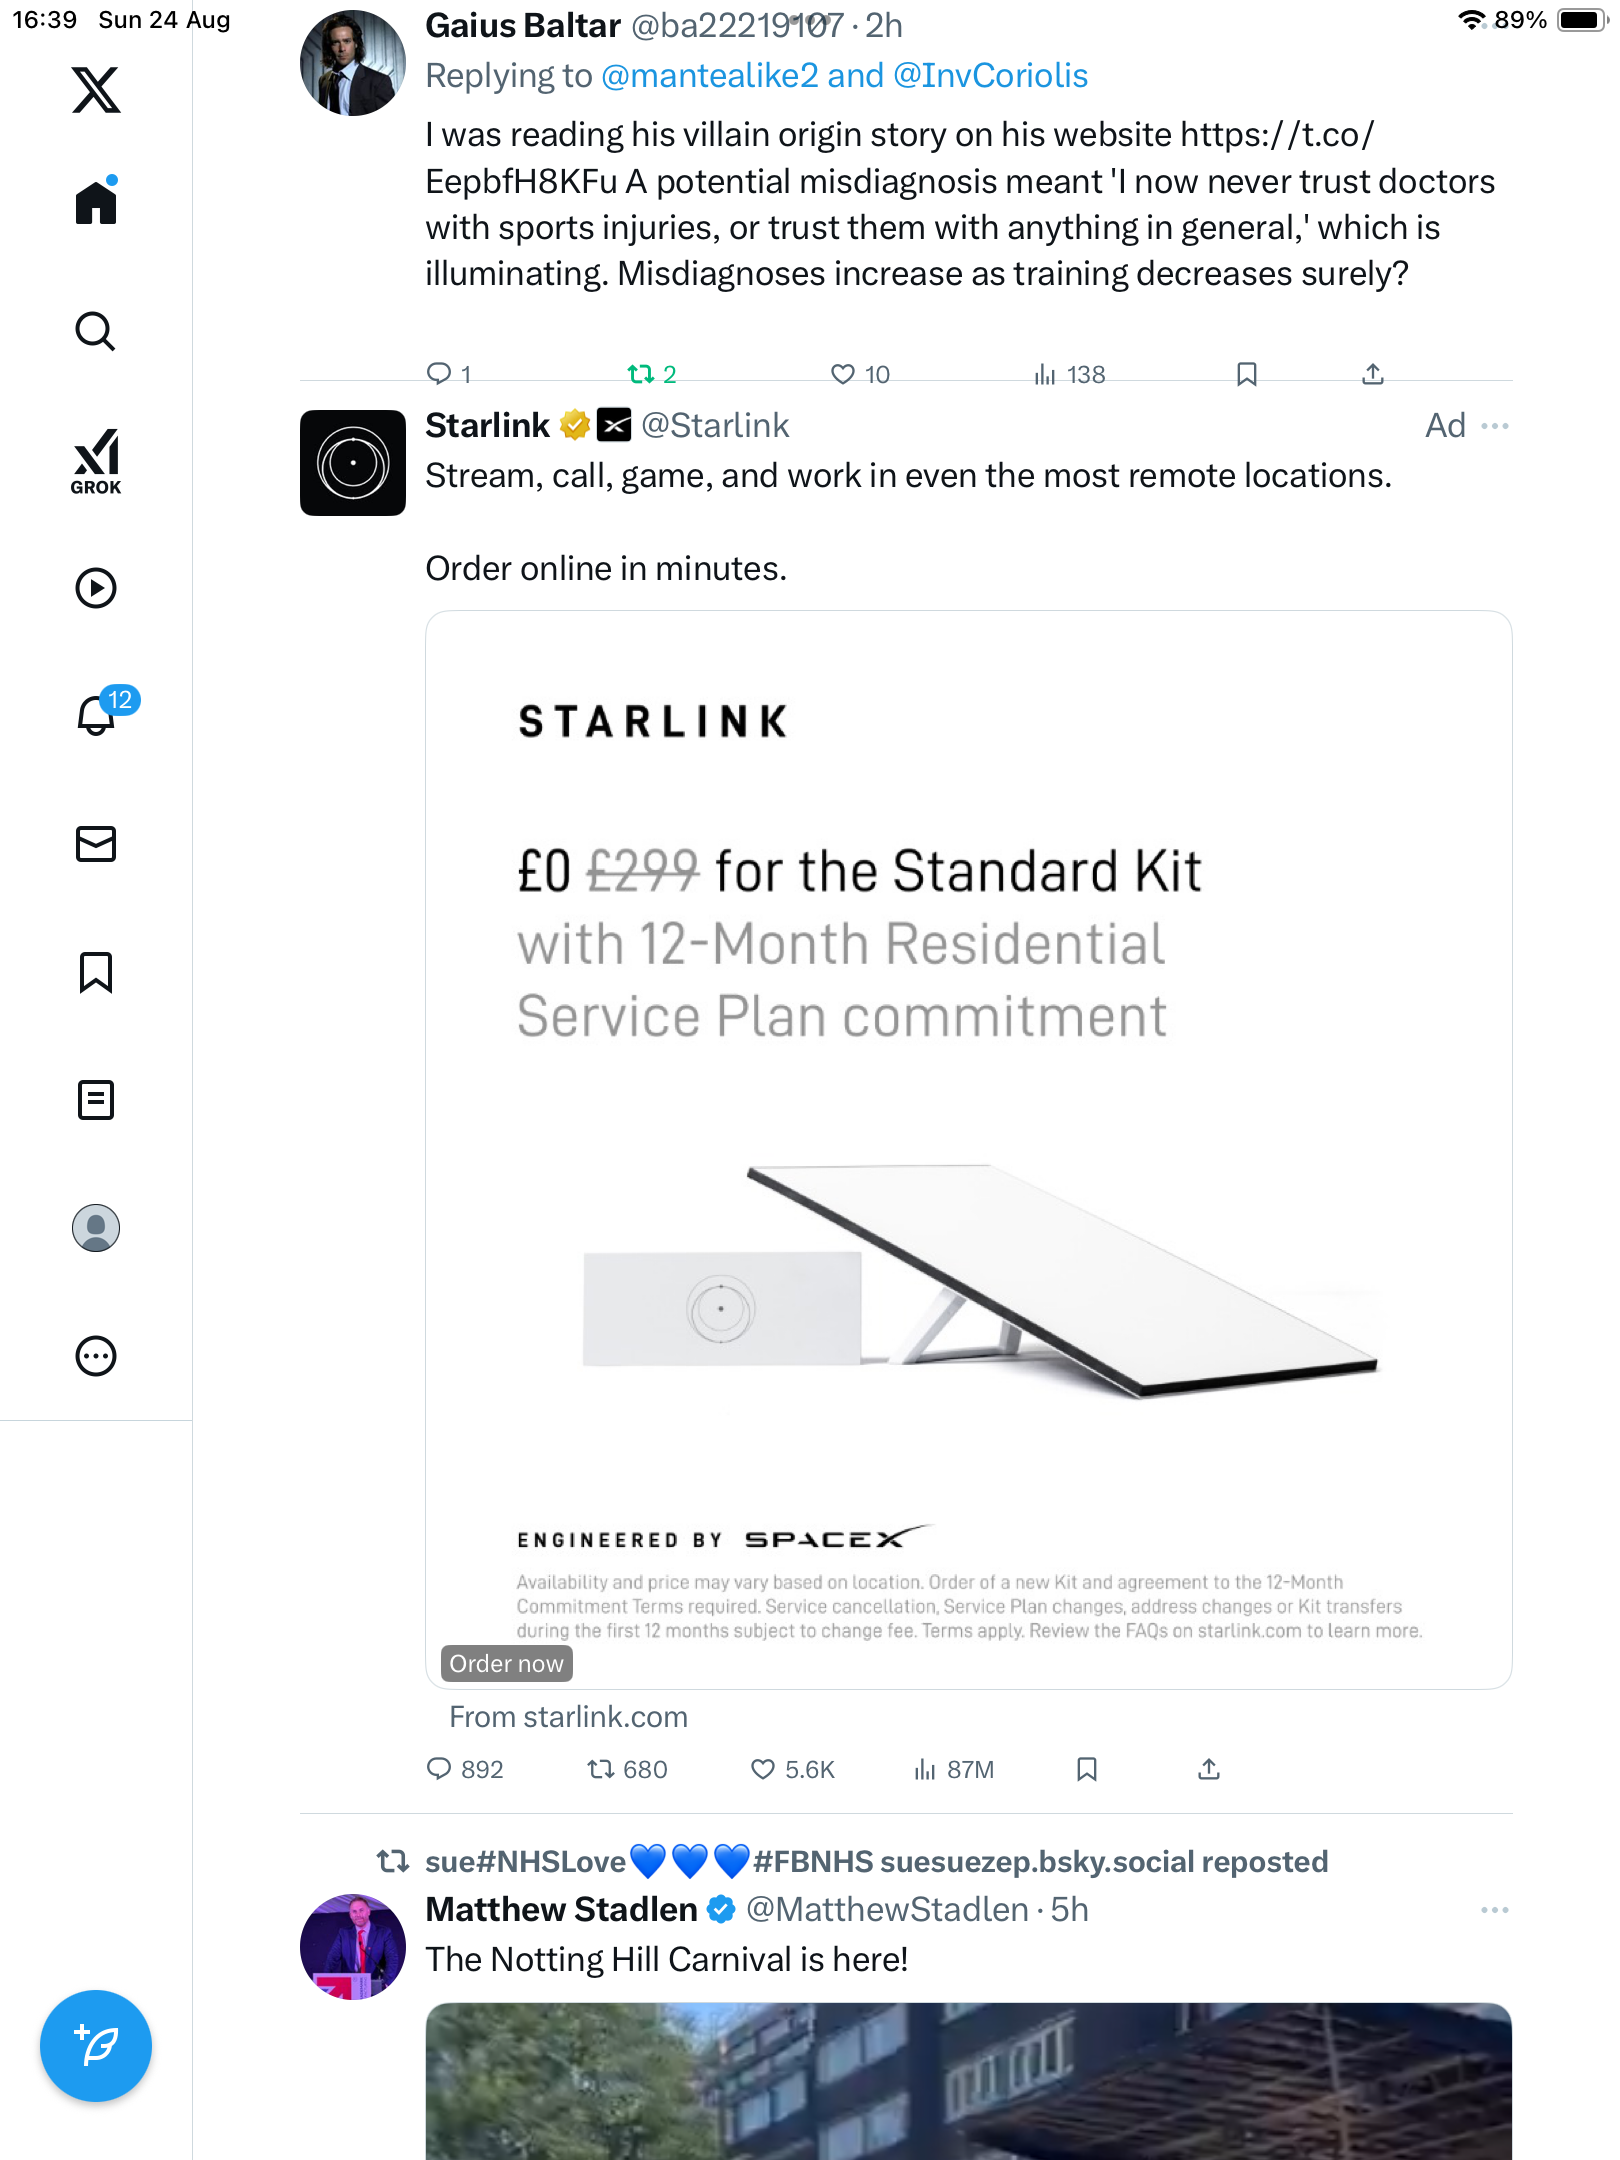Open the video tab play icon
This screenshot has width=1620, height=2160.
coord(96,588)
